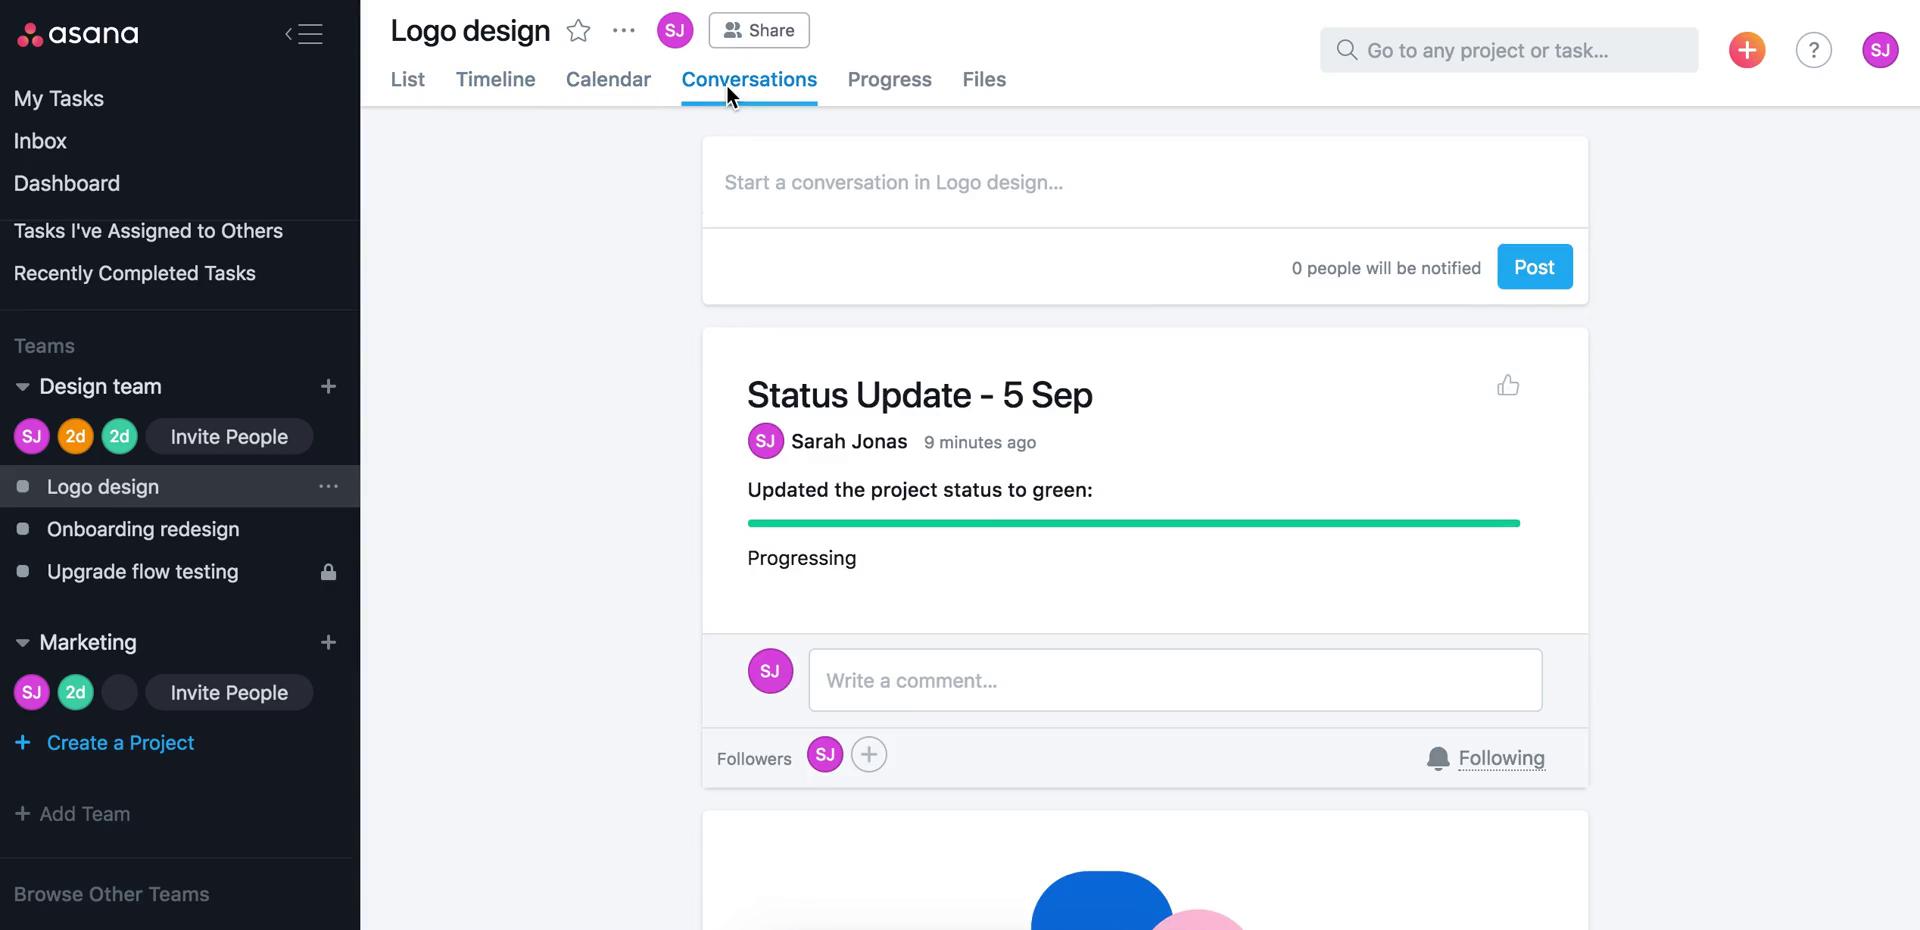Open the Status Update - 5 Sep title

coord(920,395)
